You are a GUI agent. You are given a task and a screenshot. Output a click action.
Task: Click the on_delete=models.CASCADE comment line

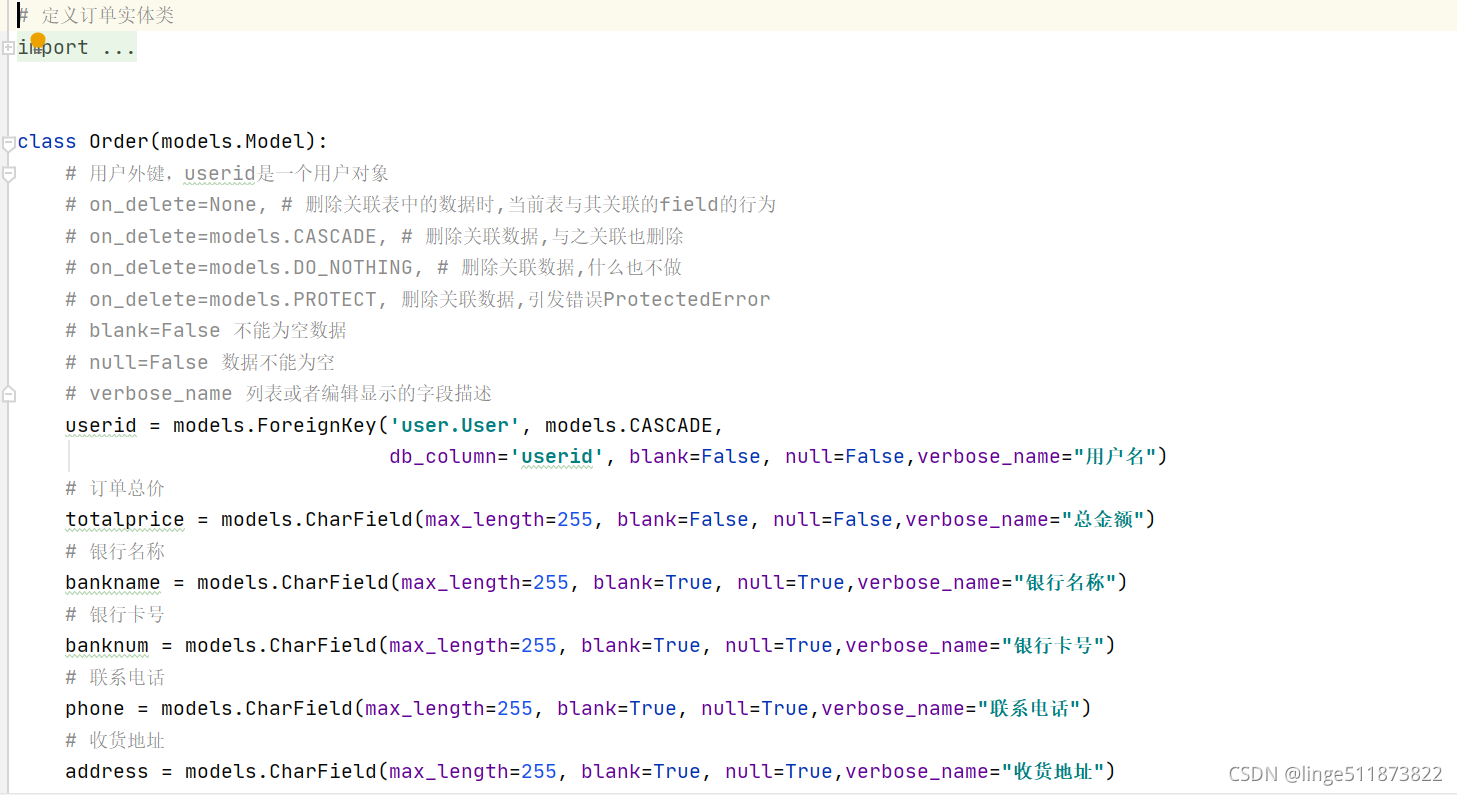[x=375, y=236]
